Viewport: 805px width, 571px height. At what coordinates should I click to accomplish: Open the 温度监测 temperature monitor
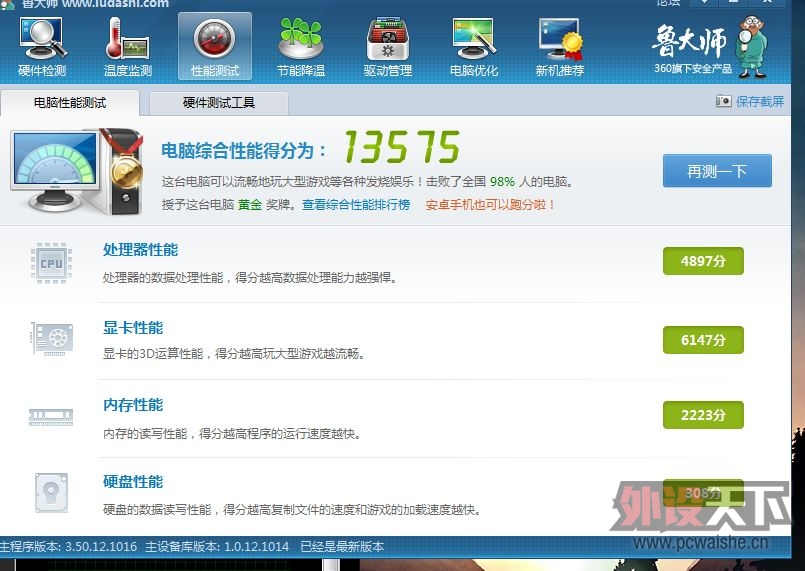(x=128, y=47)
